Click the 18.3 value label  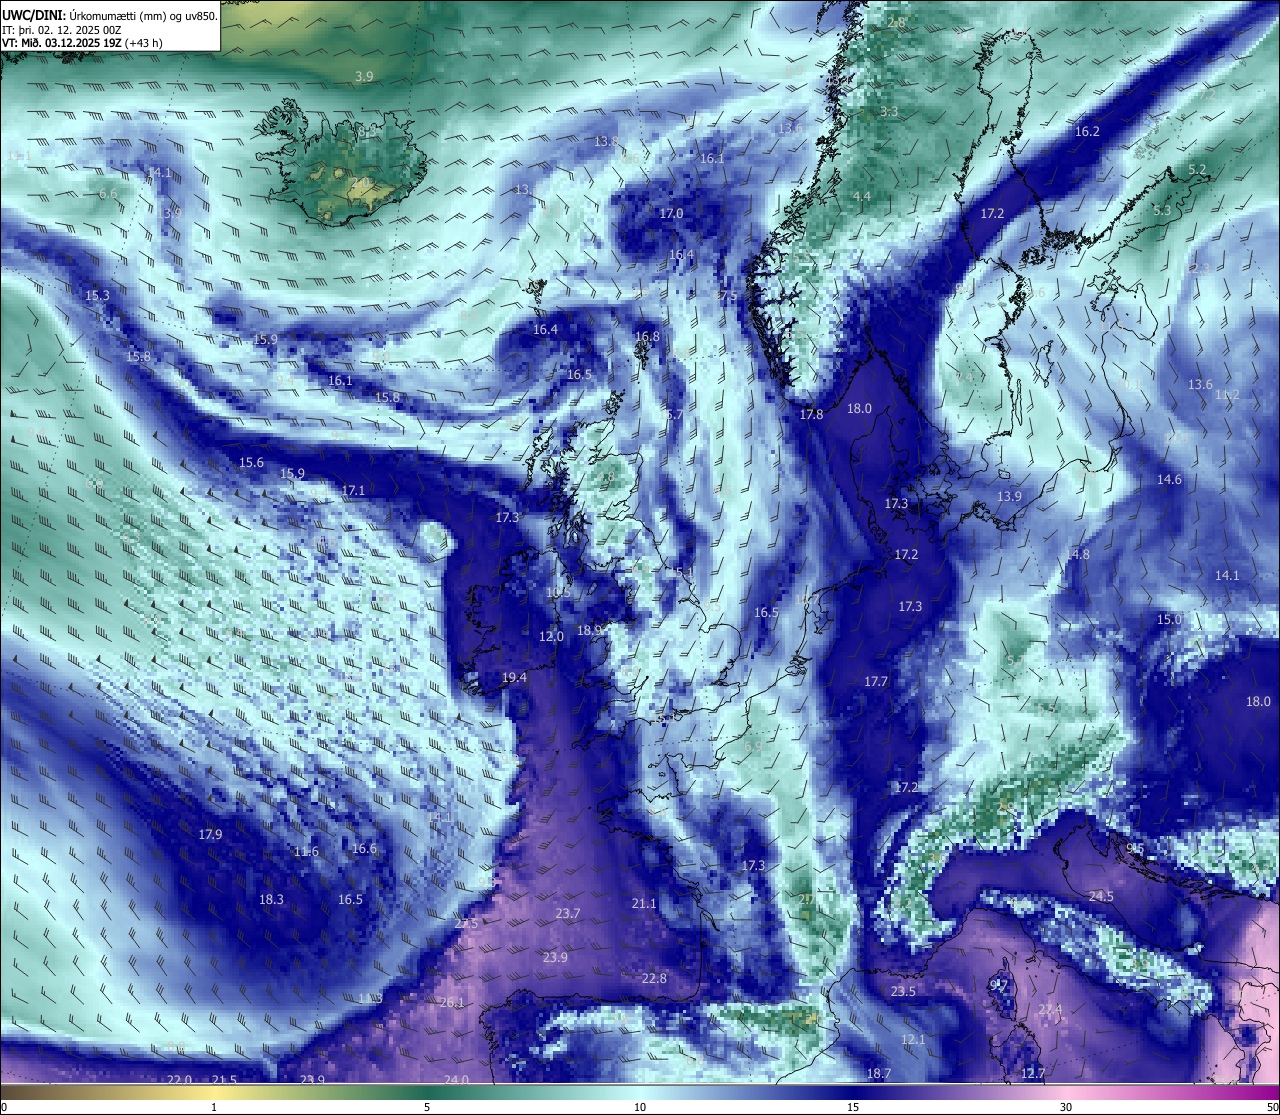[271, 899]
